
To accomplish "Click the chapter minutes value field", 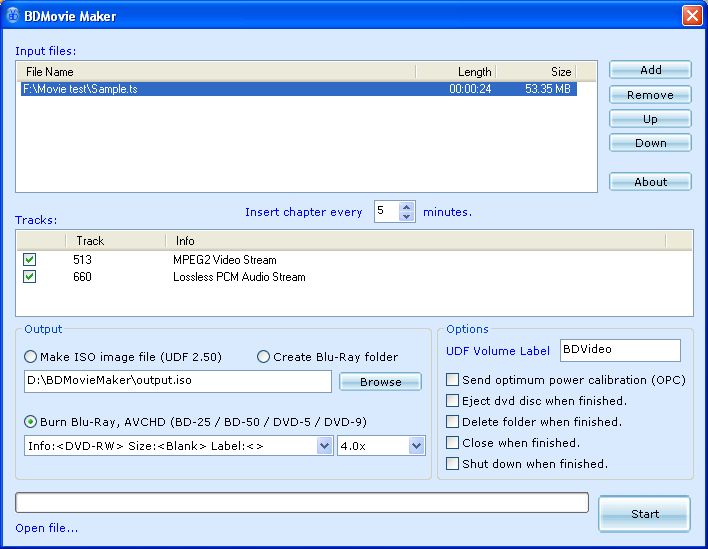I will point(387,211).
